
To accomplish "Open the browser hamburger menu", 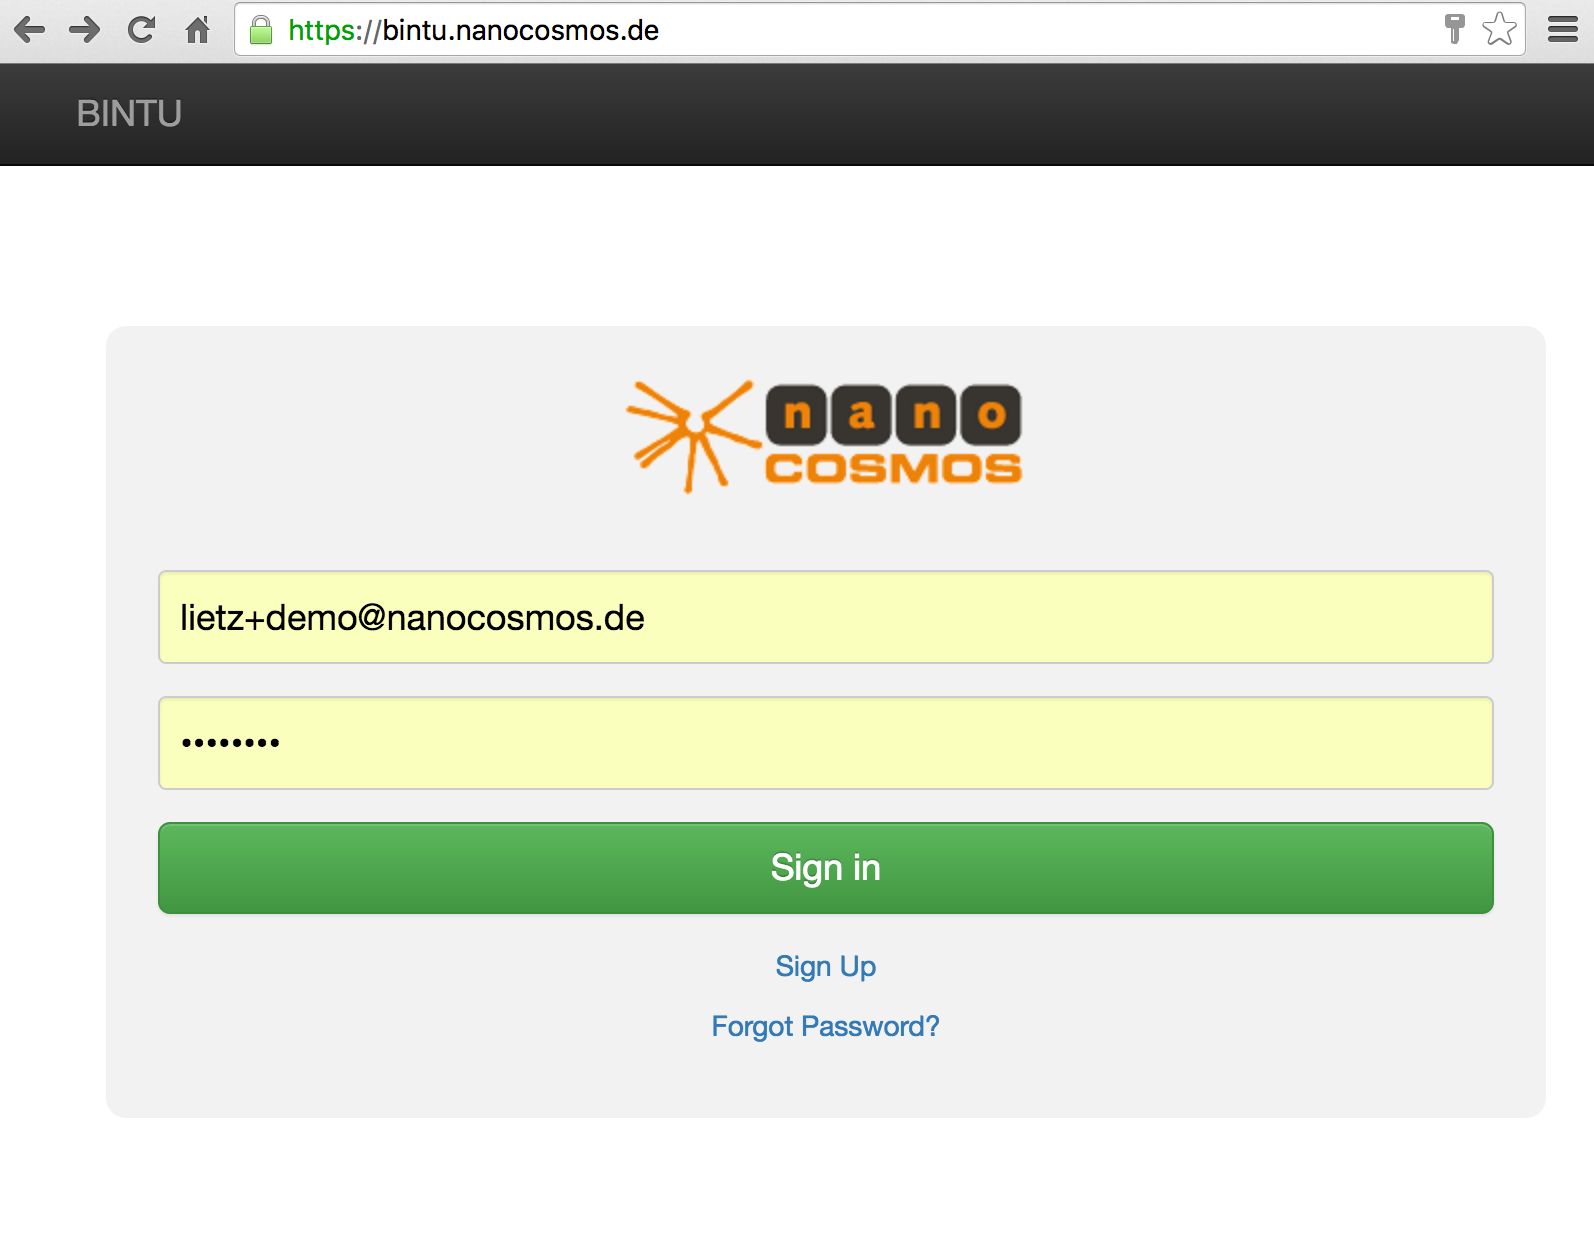I will (1562, 30).
